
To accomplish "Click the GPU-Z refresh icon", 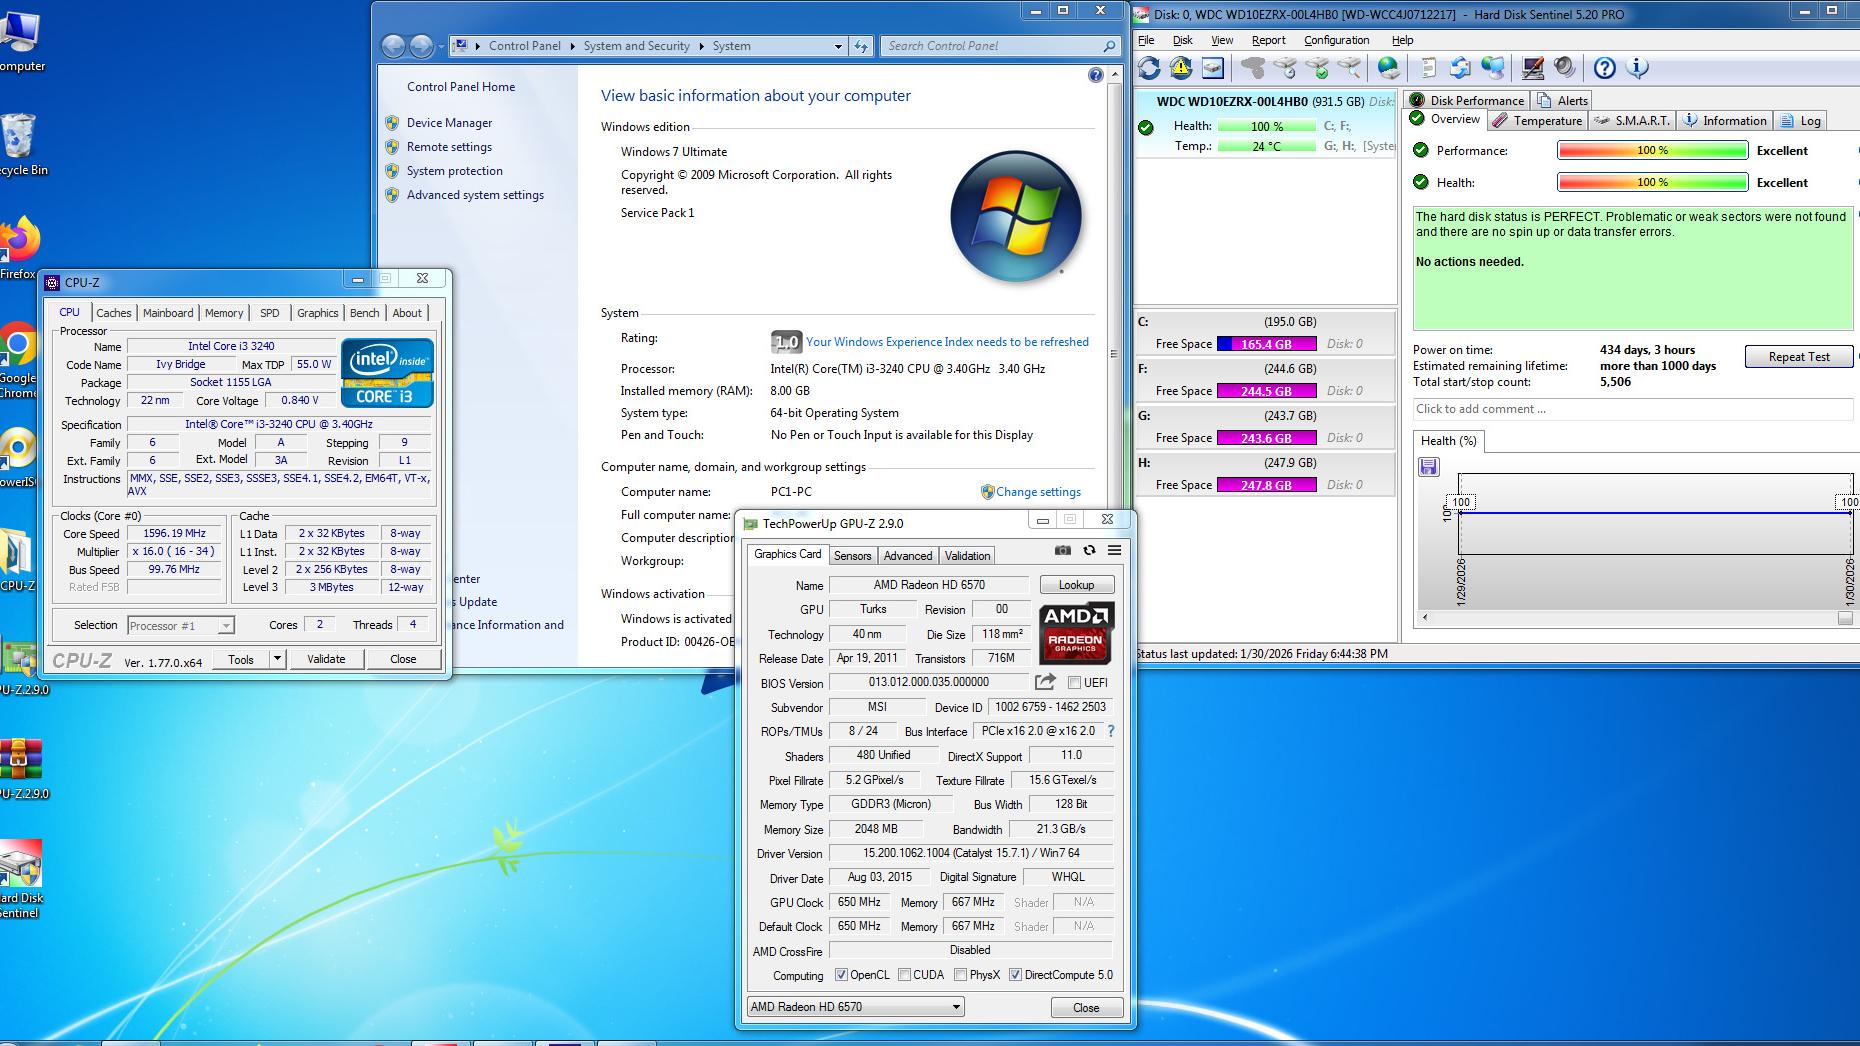I will point(1089,550).
